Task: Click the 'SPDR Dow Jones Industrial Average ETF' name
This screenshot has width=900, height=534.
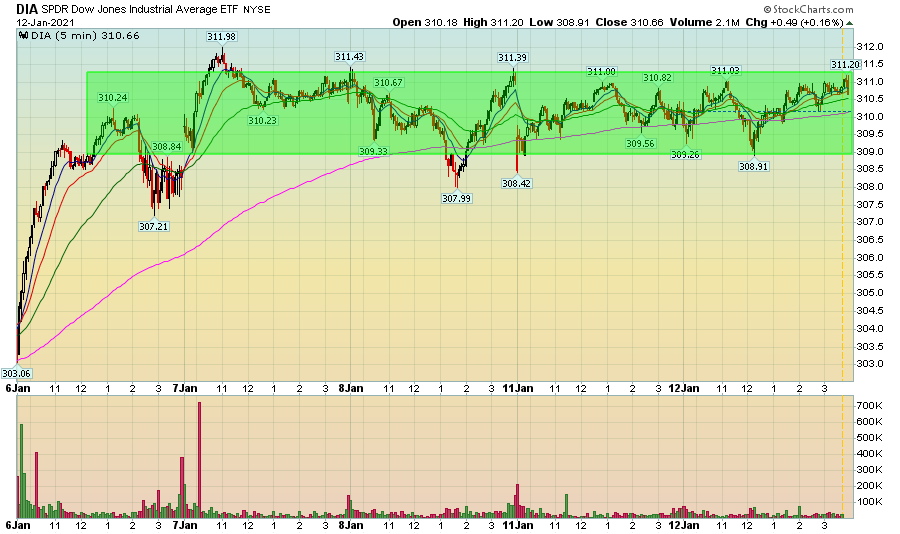Action: 139,10
